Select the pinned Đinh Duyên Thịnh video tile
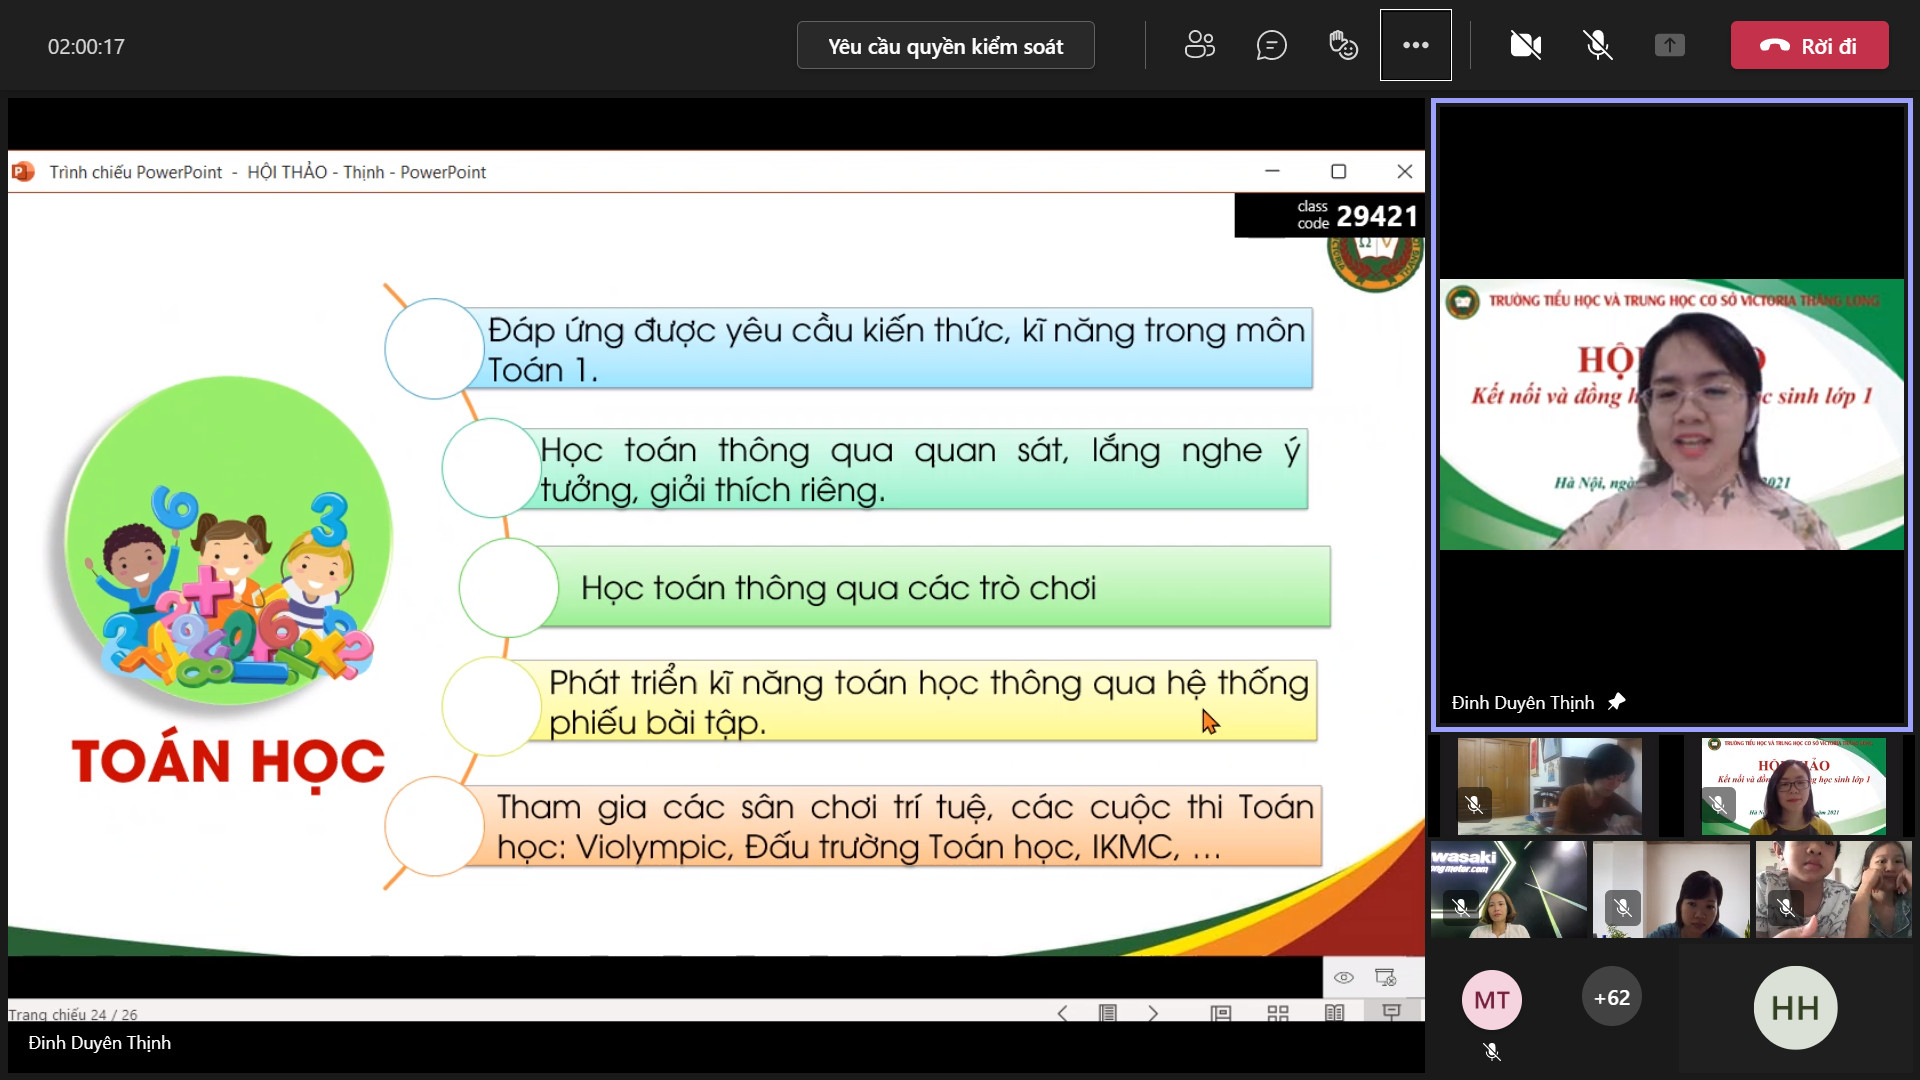The width and height of the screenshot is (1920, 1080). (1671, 414)
